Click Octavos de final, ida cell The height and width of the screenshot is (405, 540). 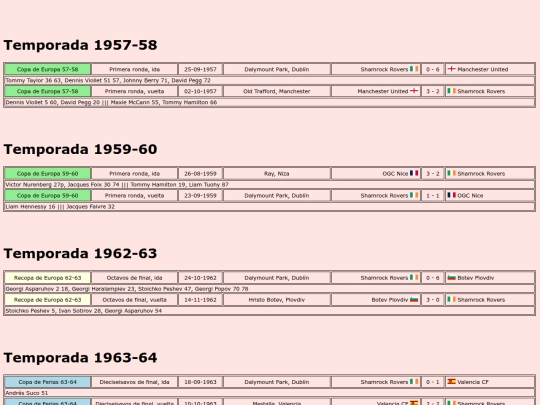[x=135, y=278]
